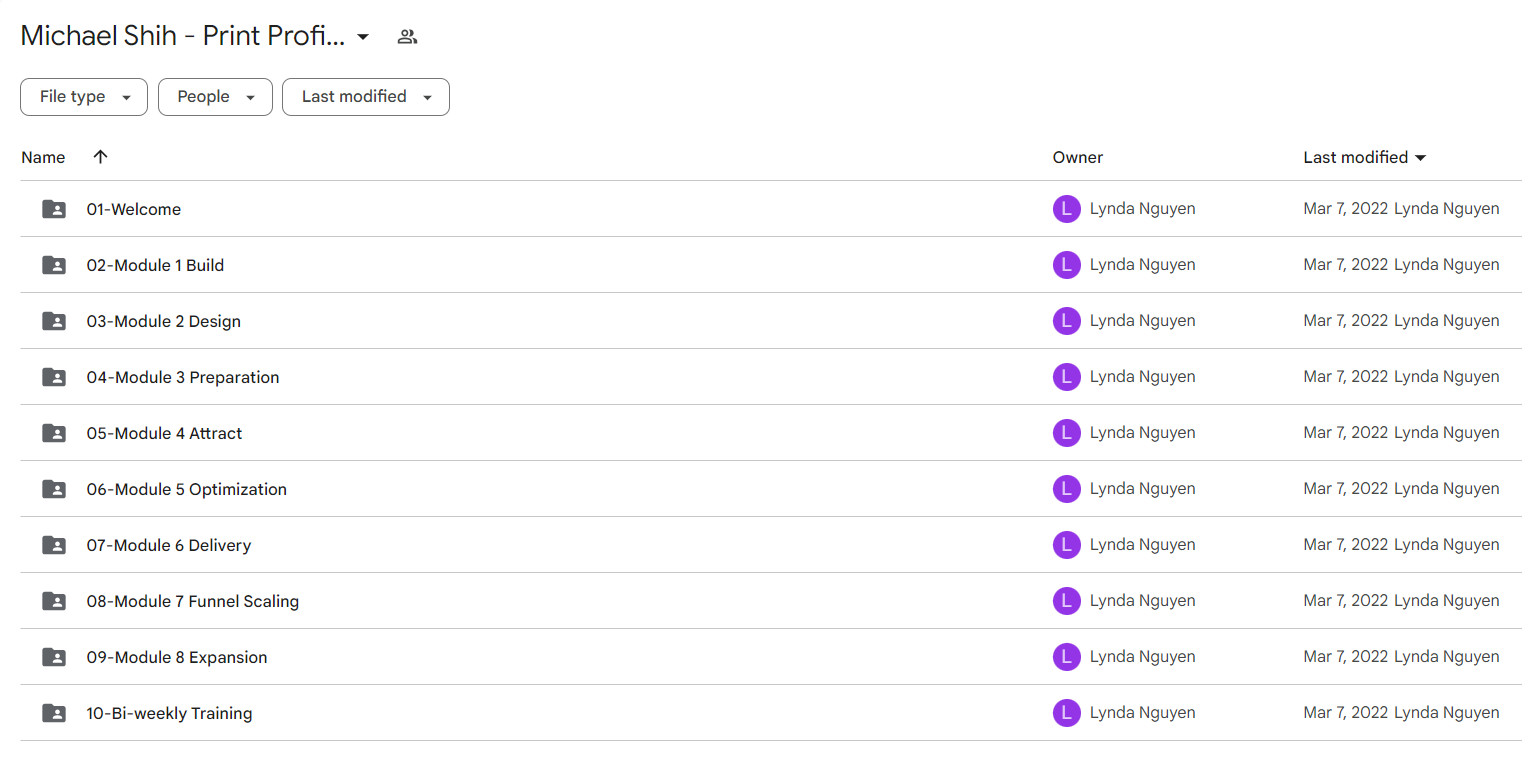Click the owner avatar in the 06-Module 5 Optimization row

pos(1067,489)
